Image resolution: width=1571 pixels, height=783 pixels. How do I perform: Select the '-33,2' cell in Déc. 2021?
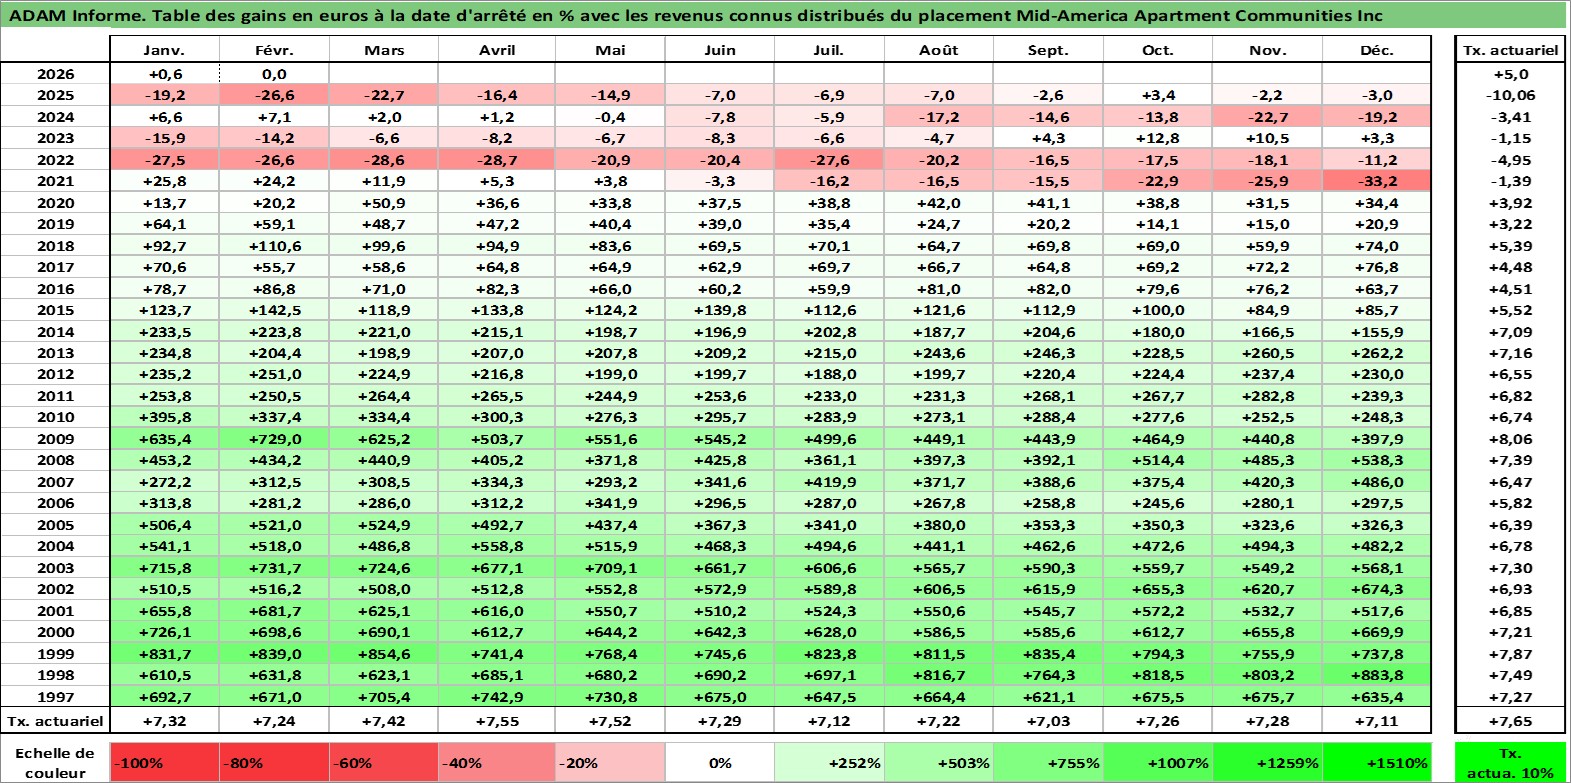click(1377, 181)
